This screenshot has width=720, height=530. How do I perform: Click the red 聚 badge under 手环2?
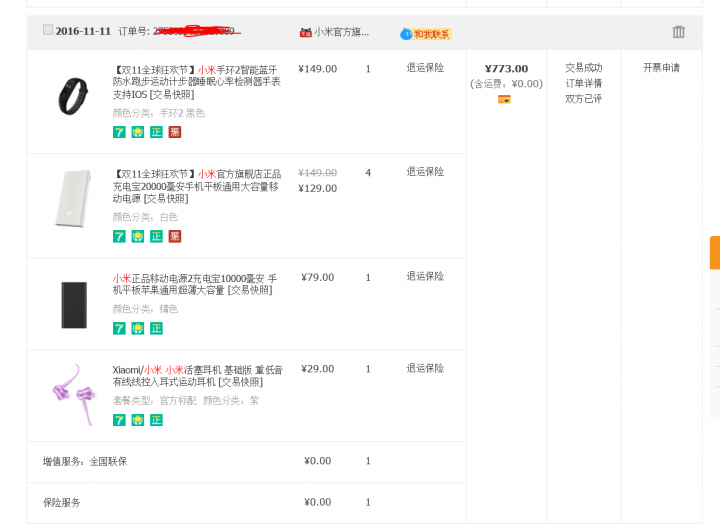[175, 132]
